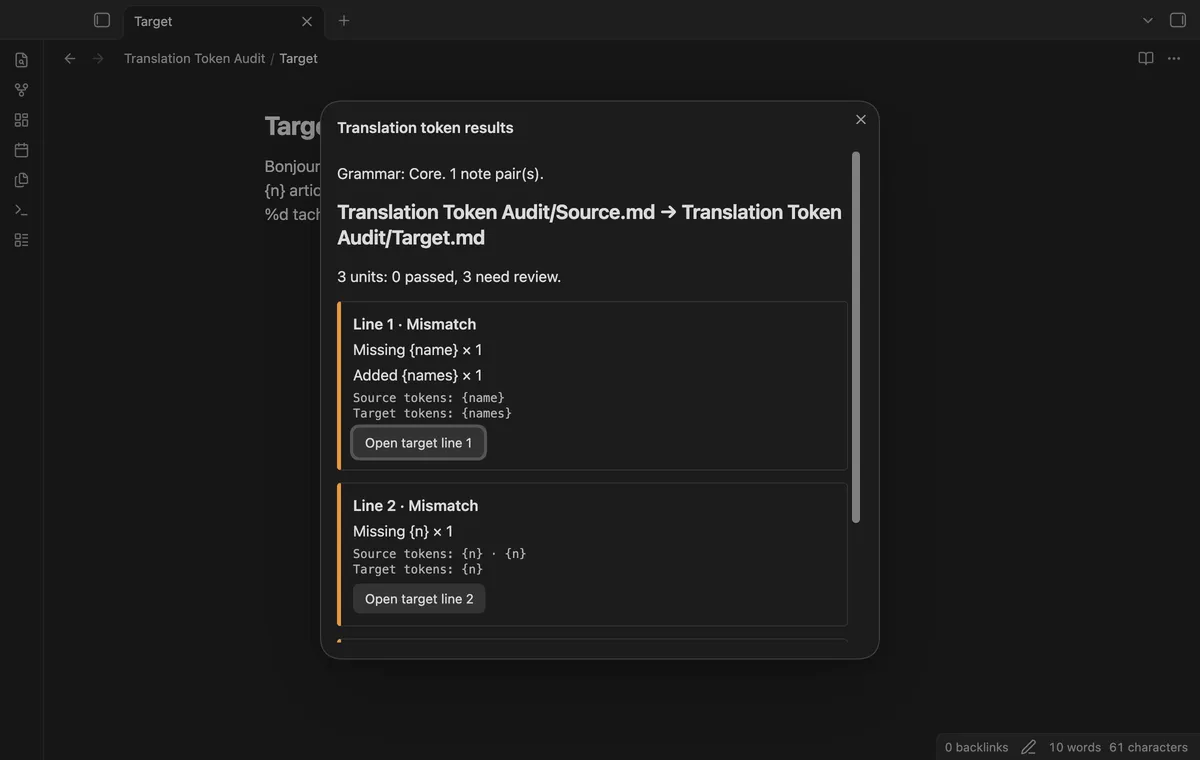The width and height of the screenshot is (1200, 760).
Task: Click the 0 backlinks status item
Action: (x=977, y=747)
